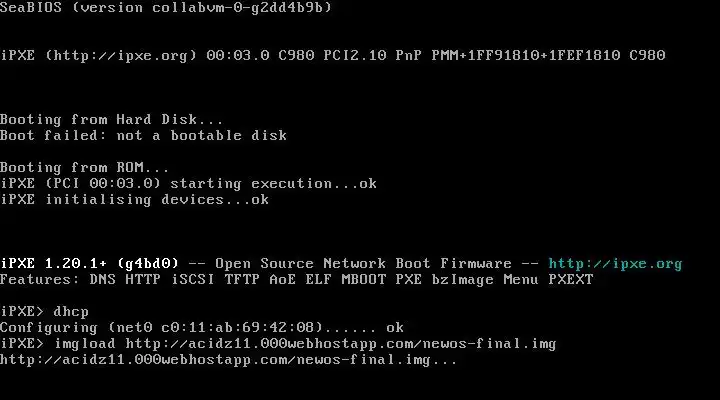
Task: Click the imgload command URL
Action: click(x=340, y=344)
